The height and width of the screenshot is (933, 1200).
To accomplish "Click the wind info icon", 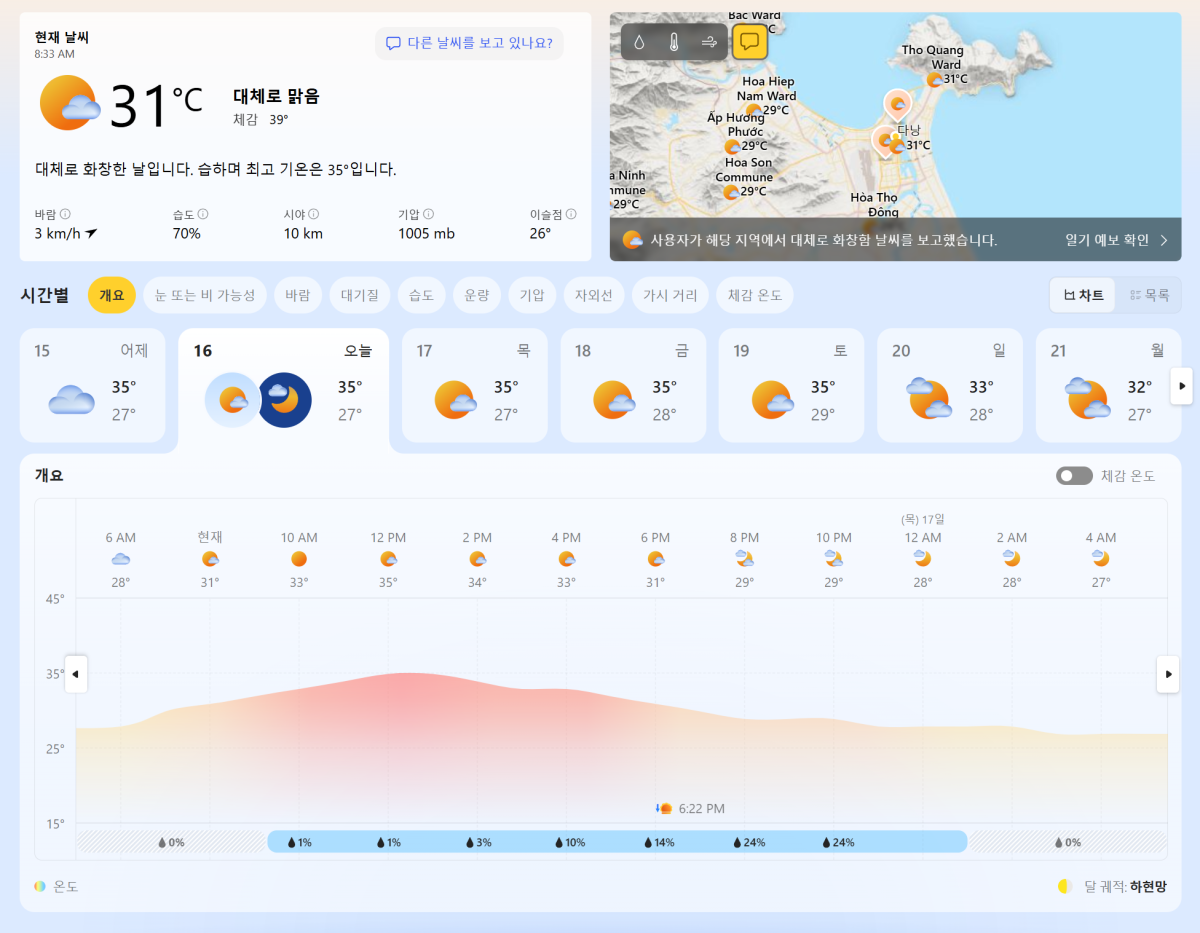I will click(65, 214).
